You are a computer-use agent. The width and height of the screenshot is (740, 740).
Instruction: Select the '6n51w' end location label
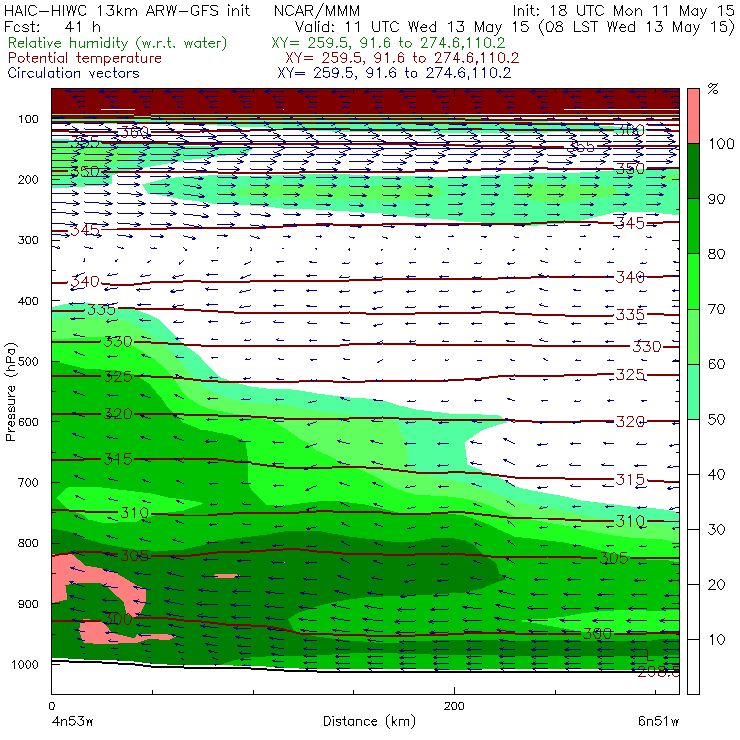(658, 721)
